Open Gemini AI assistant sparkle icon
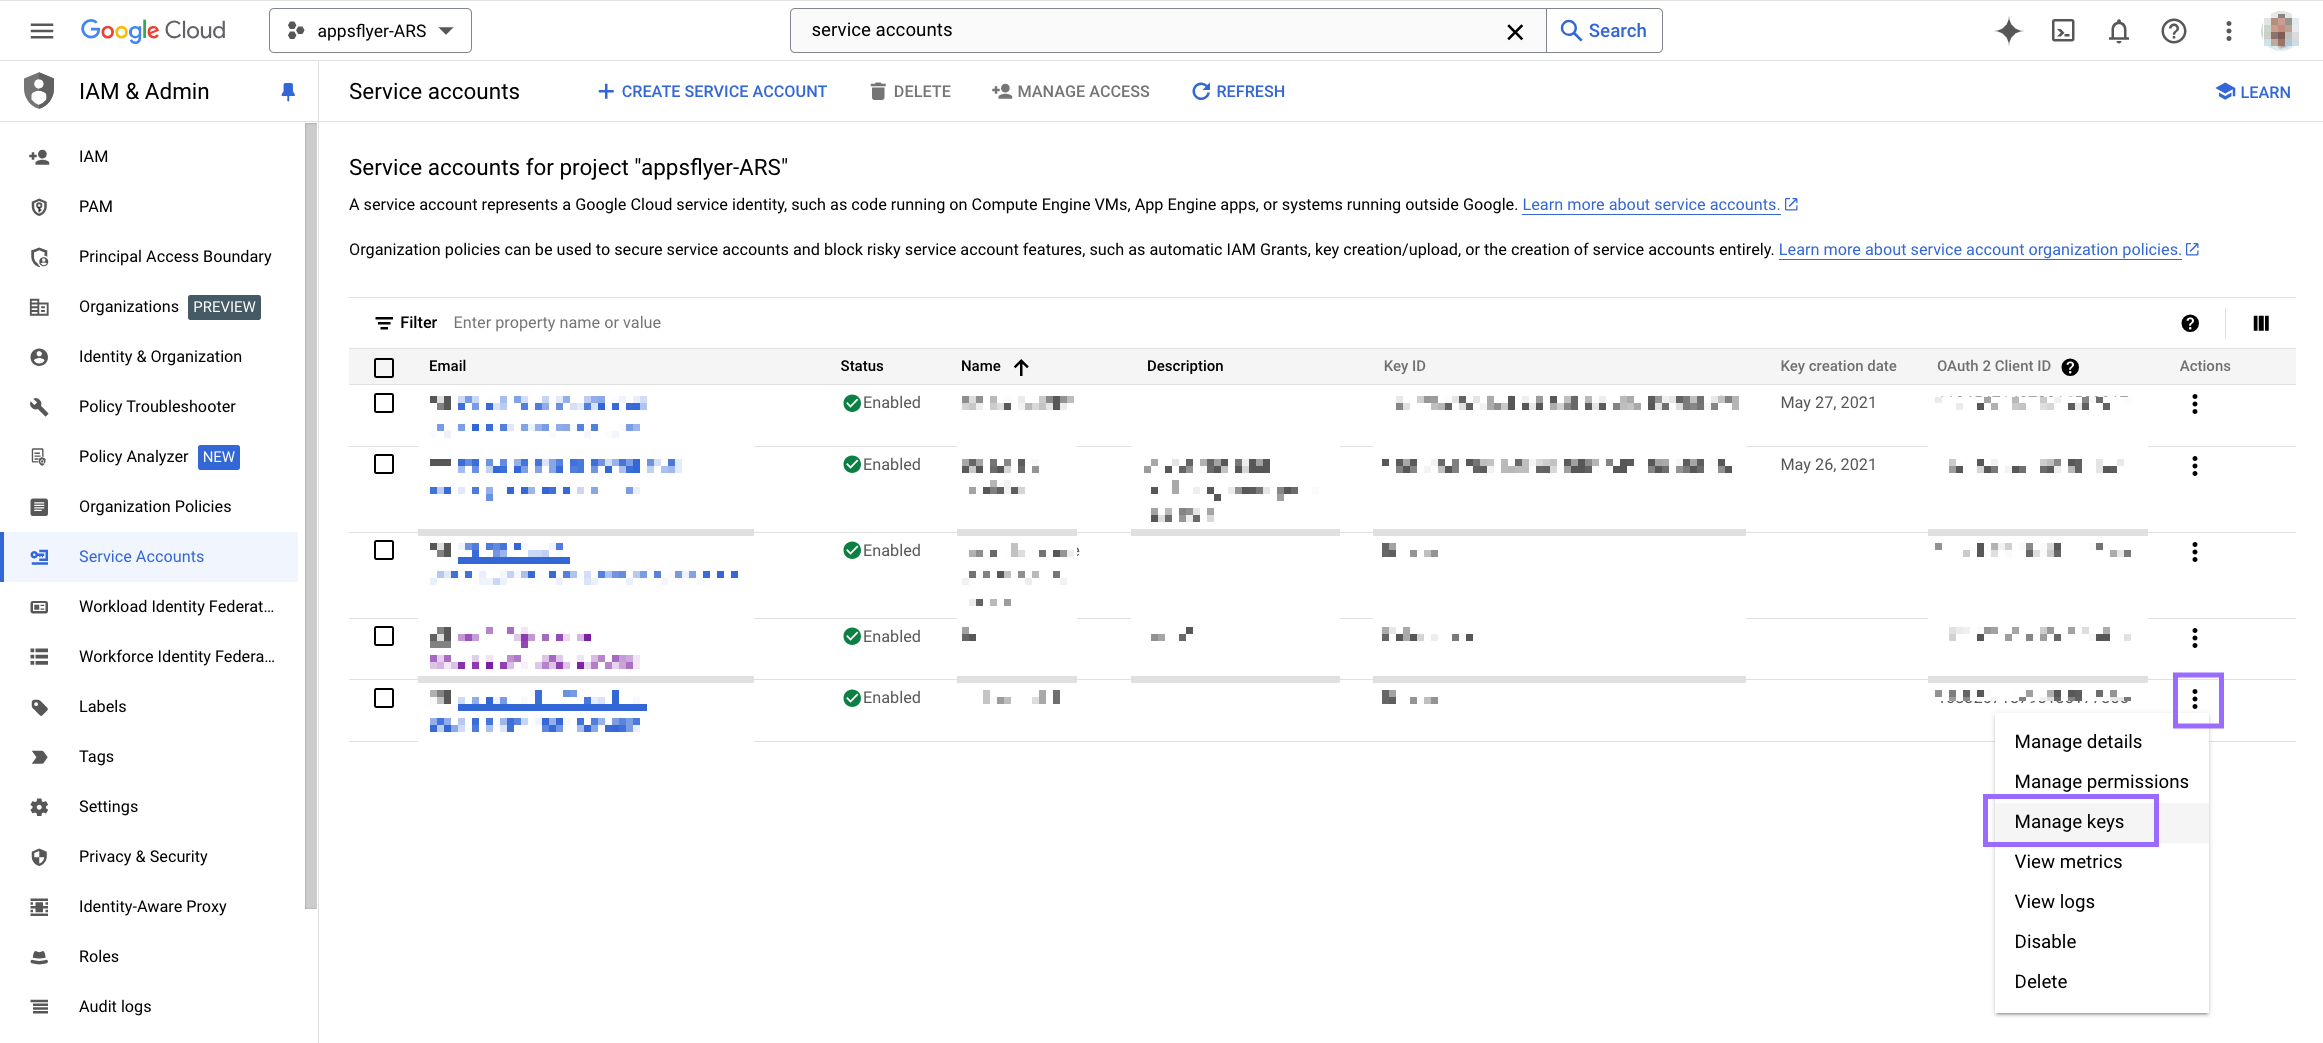The width and height of the screenshot is (2323, 1043). click(2008, 31)
